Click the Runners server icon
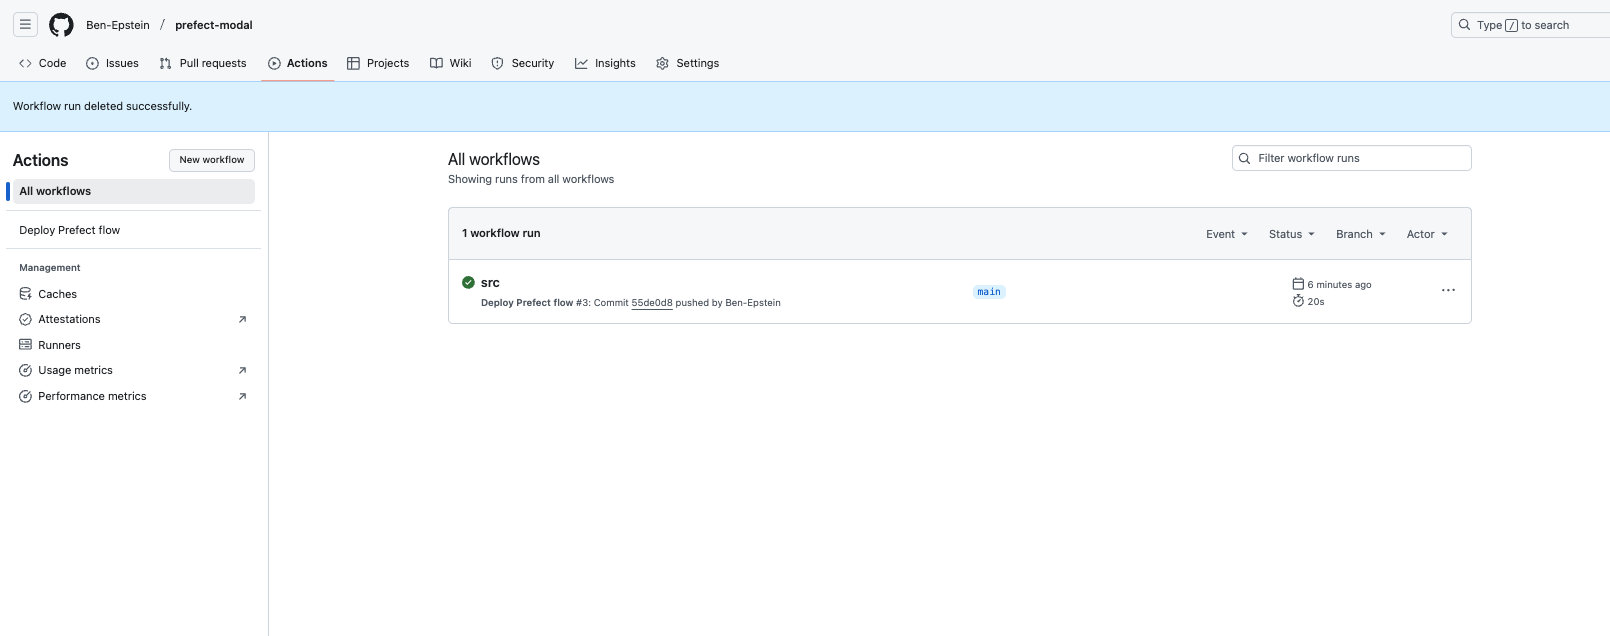 pos(26,345)
